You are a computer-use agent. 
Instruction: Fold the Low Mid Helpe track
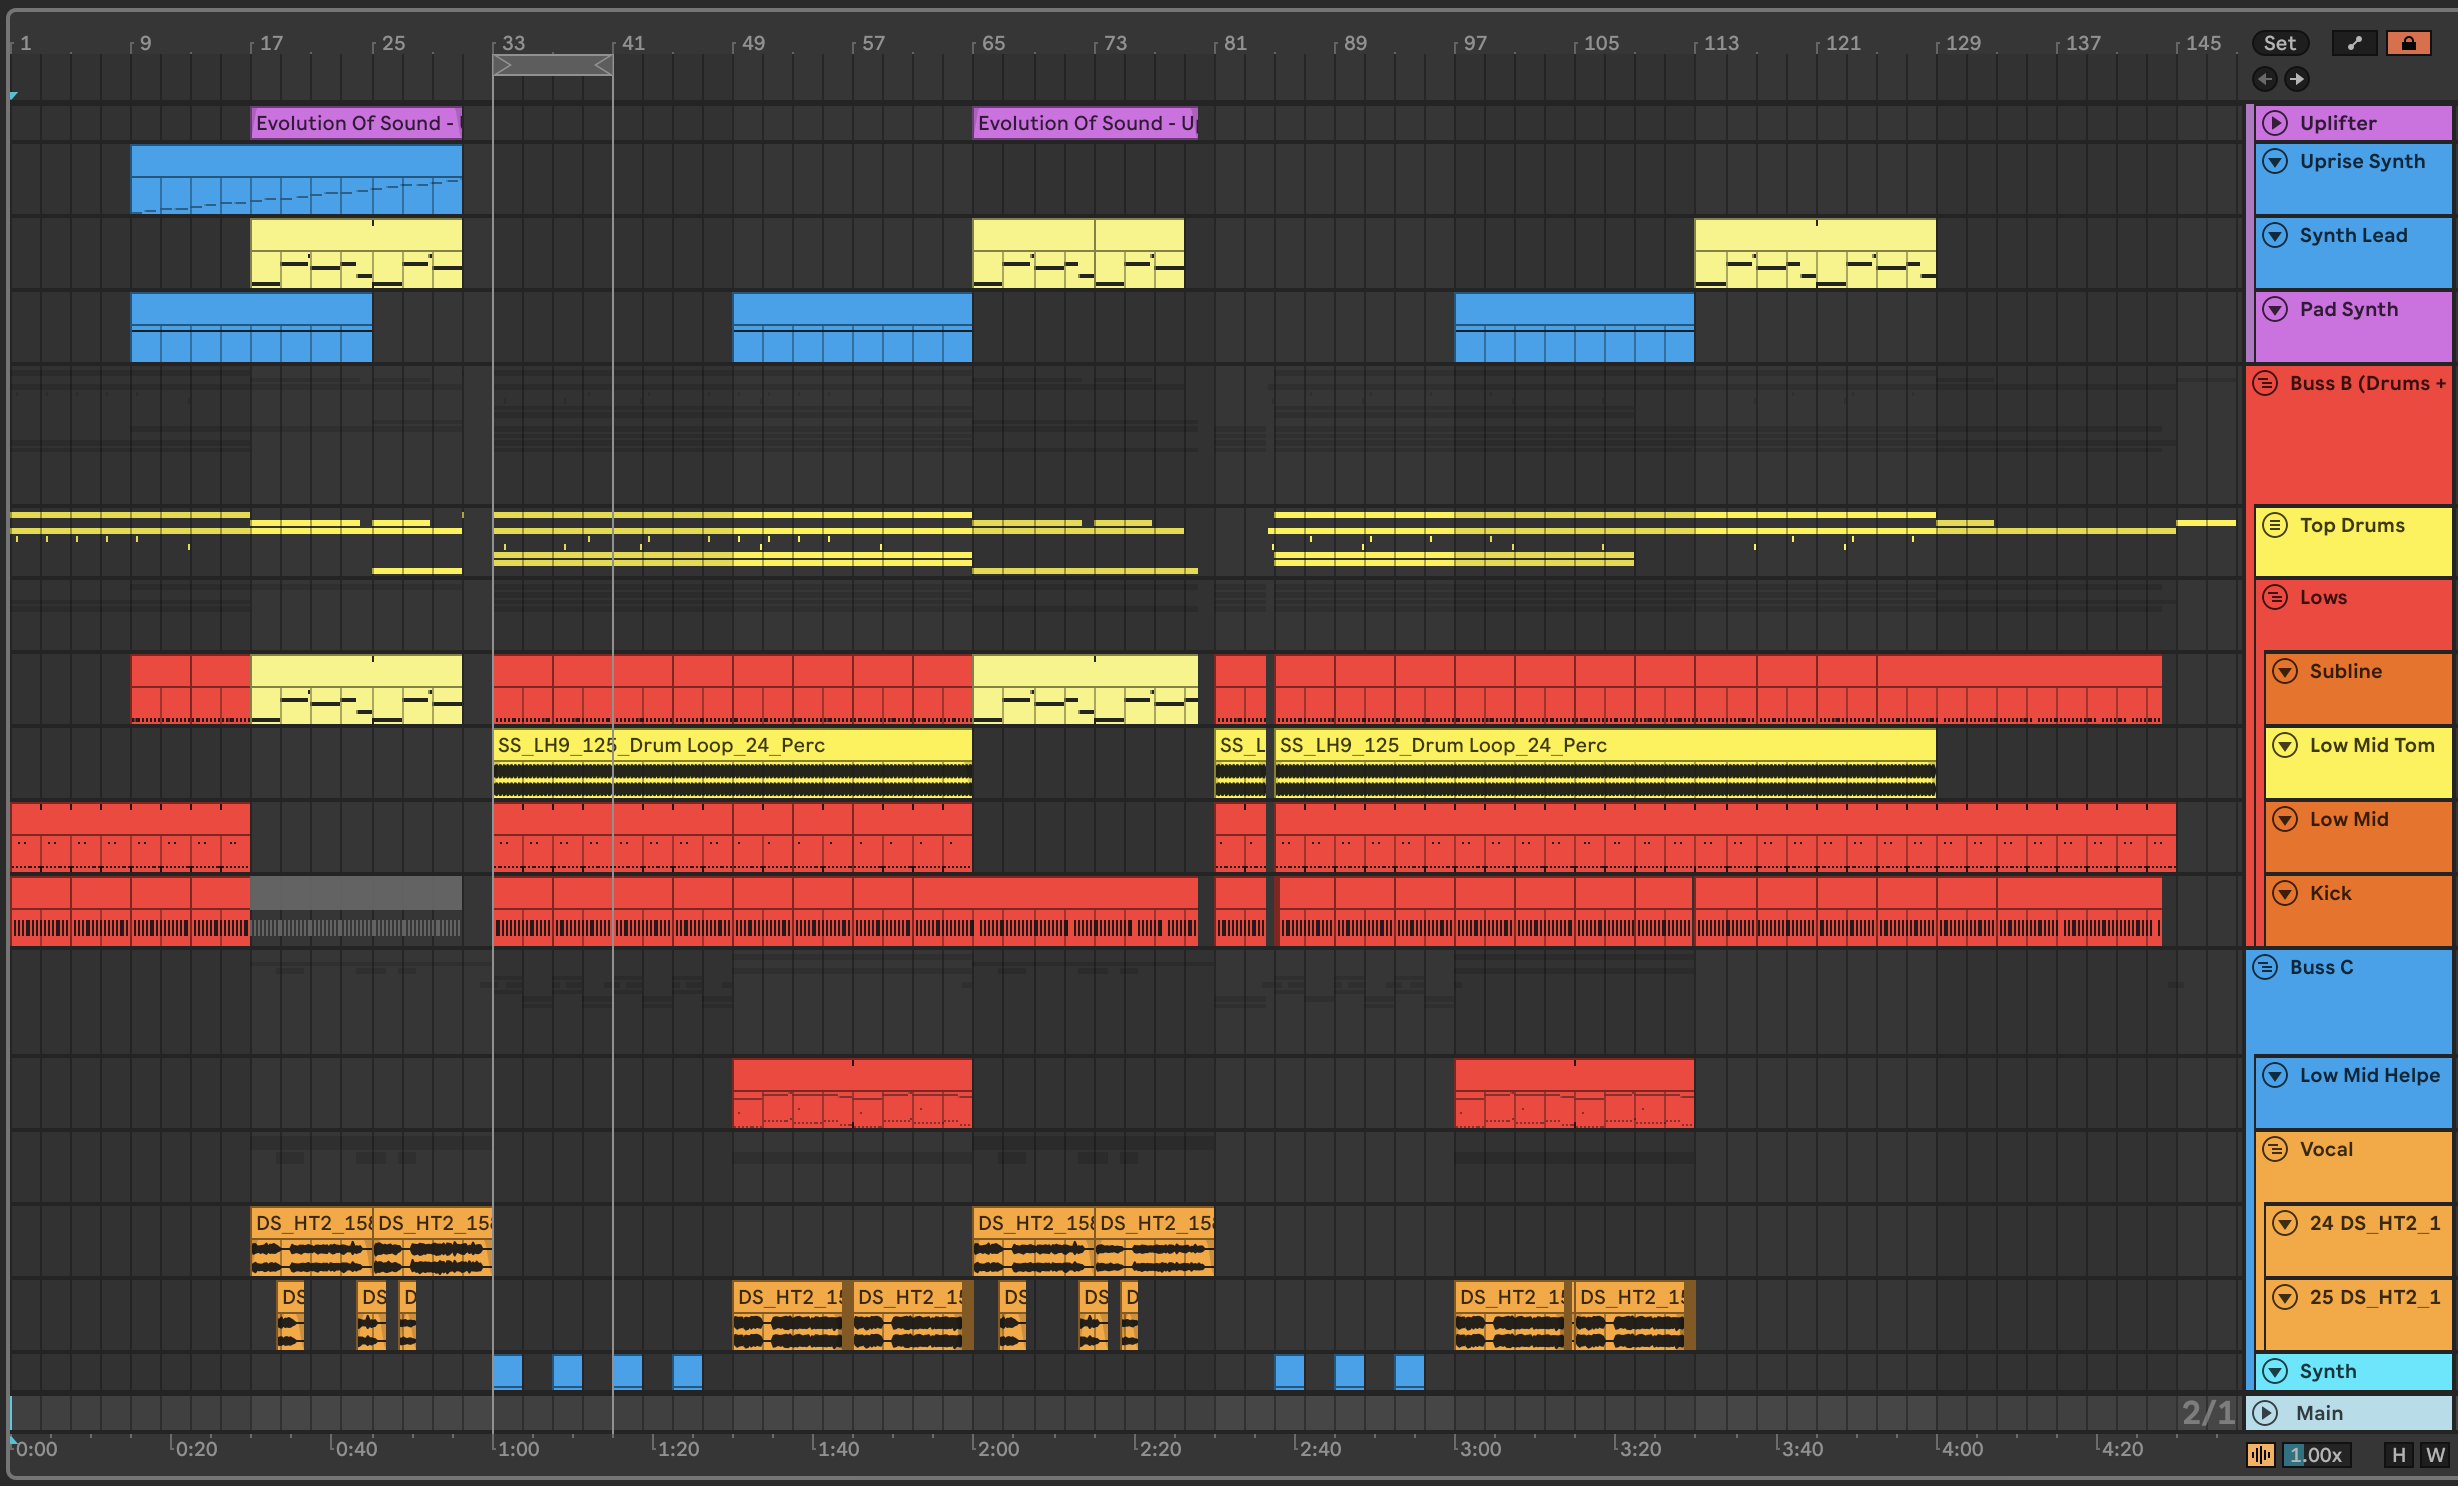pos(2275,1075)
